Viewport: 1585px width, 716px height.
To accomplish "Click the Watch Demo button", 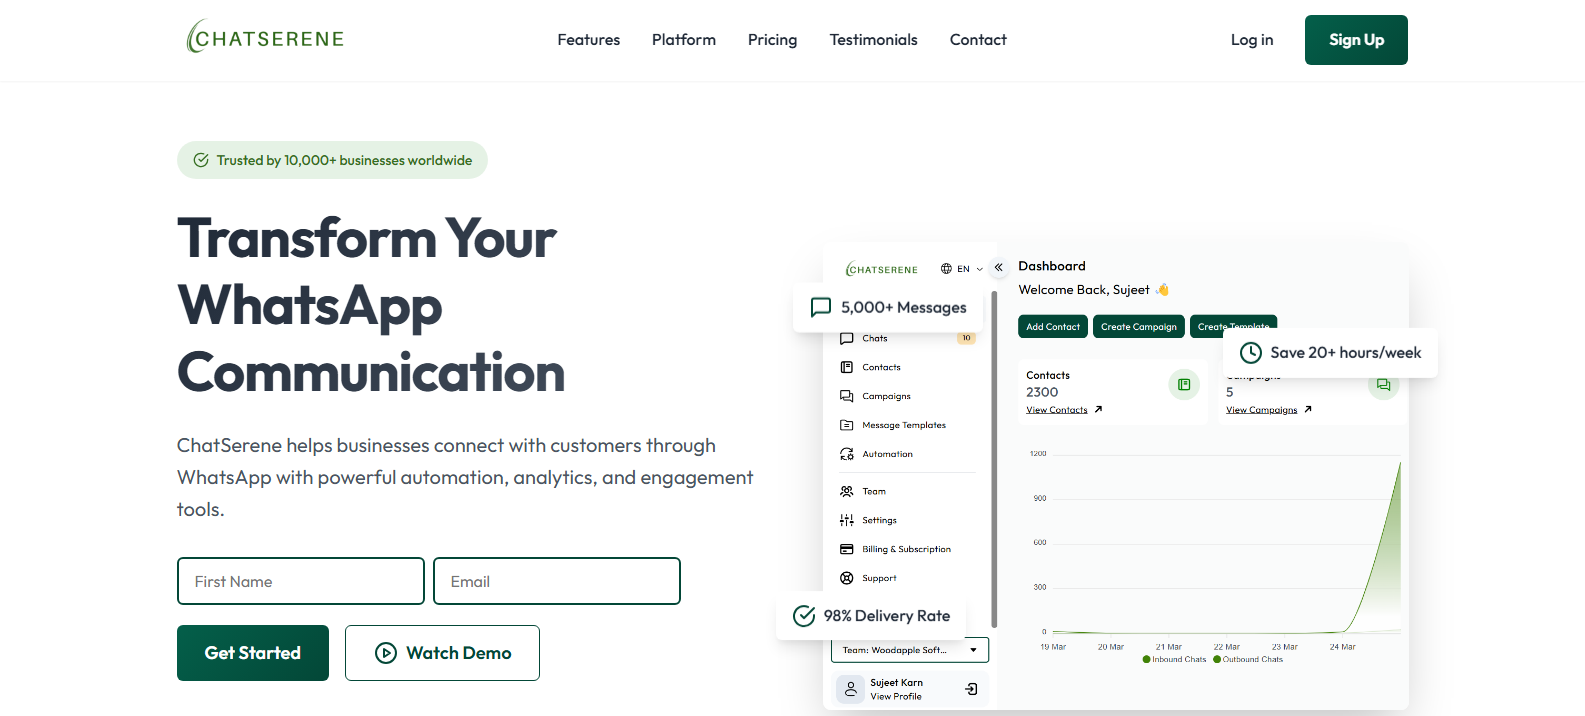I will coord(442,653).
